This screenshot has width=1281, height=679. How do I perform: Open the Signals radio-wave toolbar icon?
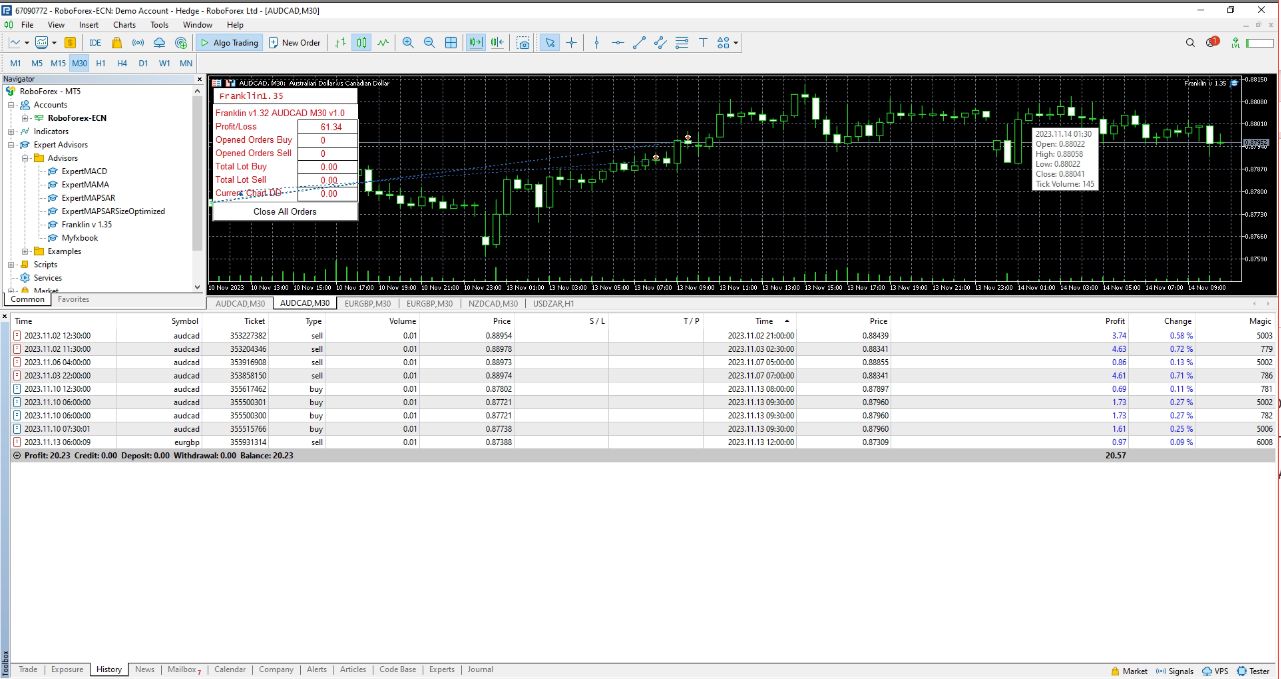[138, 43]
